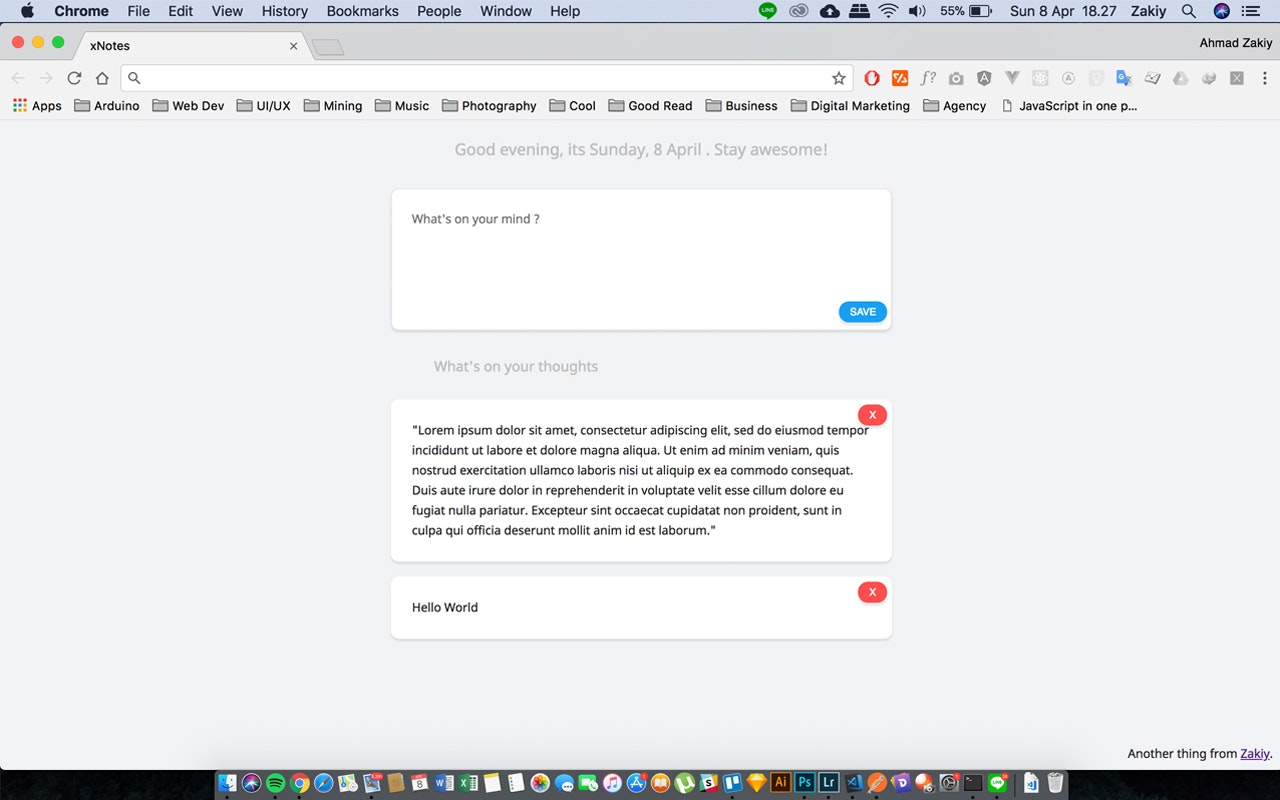Screen dimensions: 1280x800
Task: Open the Angular Augury extension icon
Action: (984, 78)
